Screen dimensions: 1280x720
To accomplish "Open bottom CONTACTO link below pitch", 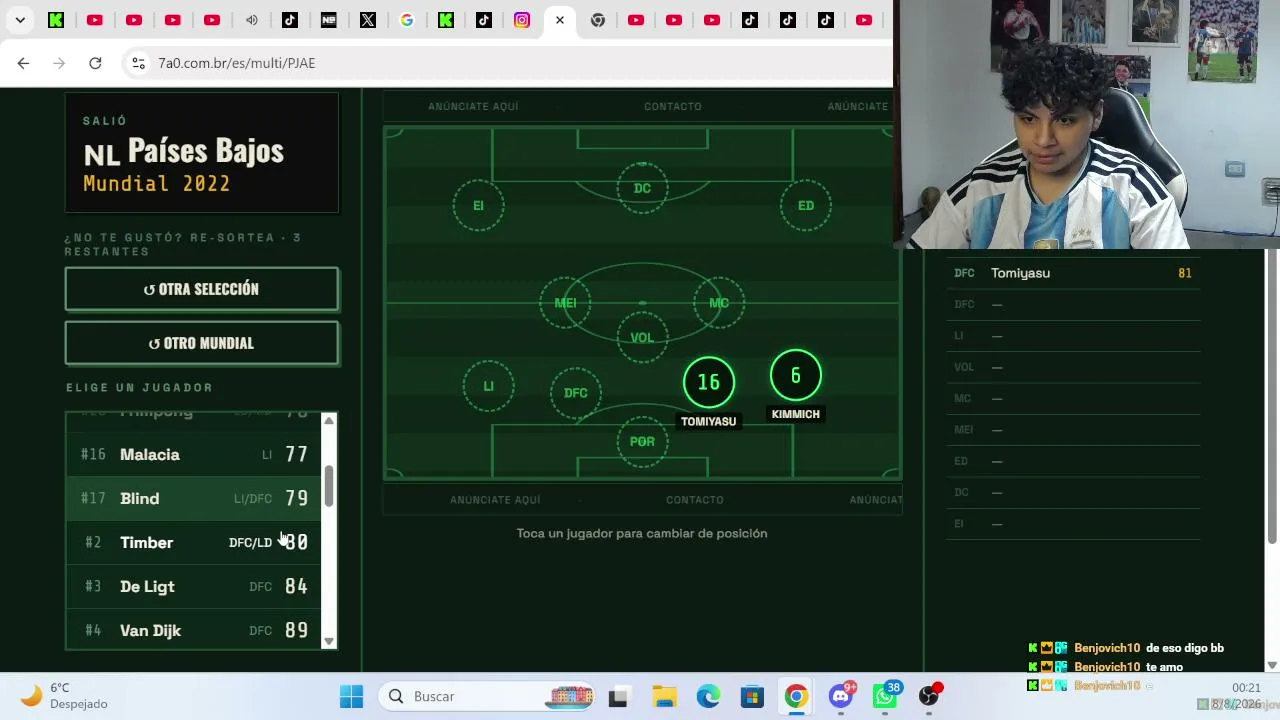I will click(695, 500).
